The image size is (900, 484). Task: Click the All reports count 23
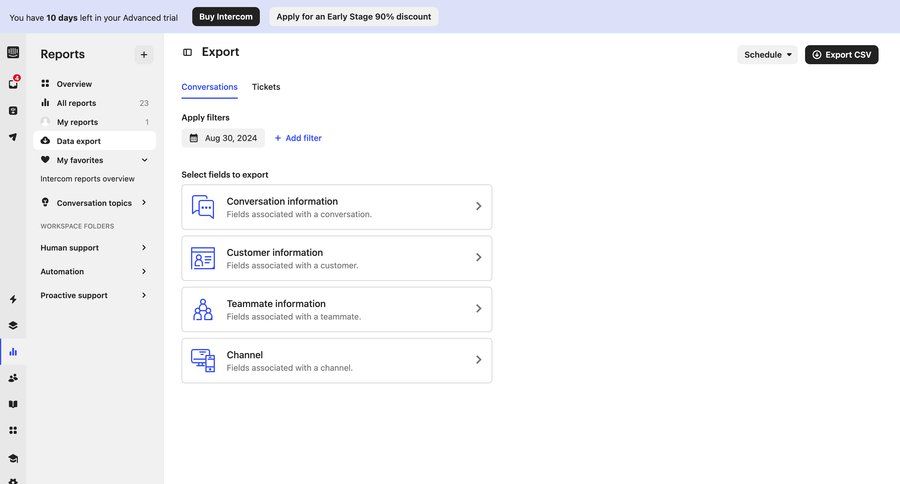click(x=144, y=103)
